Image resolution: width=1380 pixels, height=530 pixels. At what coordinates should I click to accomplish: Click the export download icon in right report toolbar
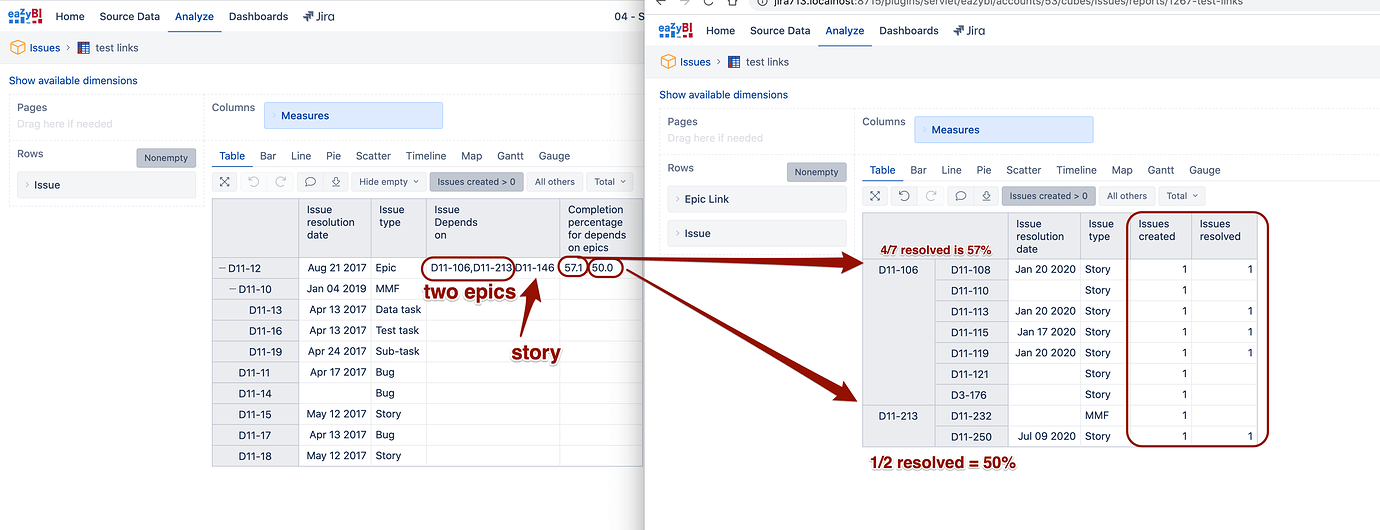click(987, 196)
